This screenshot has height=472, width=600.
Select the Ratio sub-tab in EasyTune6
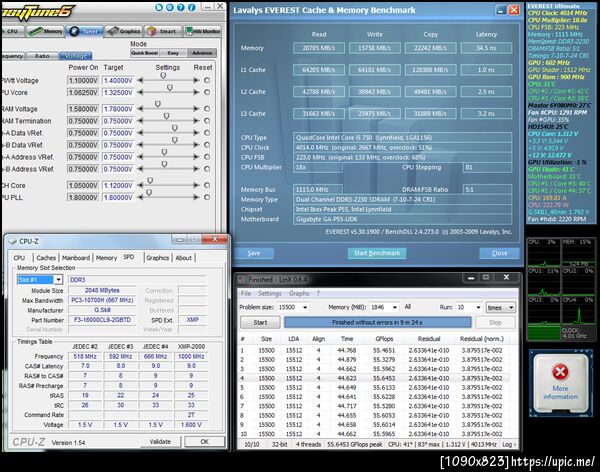[x=42, y=56]
